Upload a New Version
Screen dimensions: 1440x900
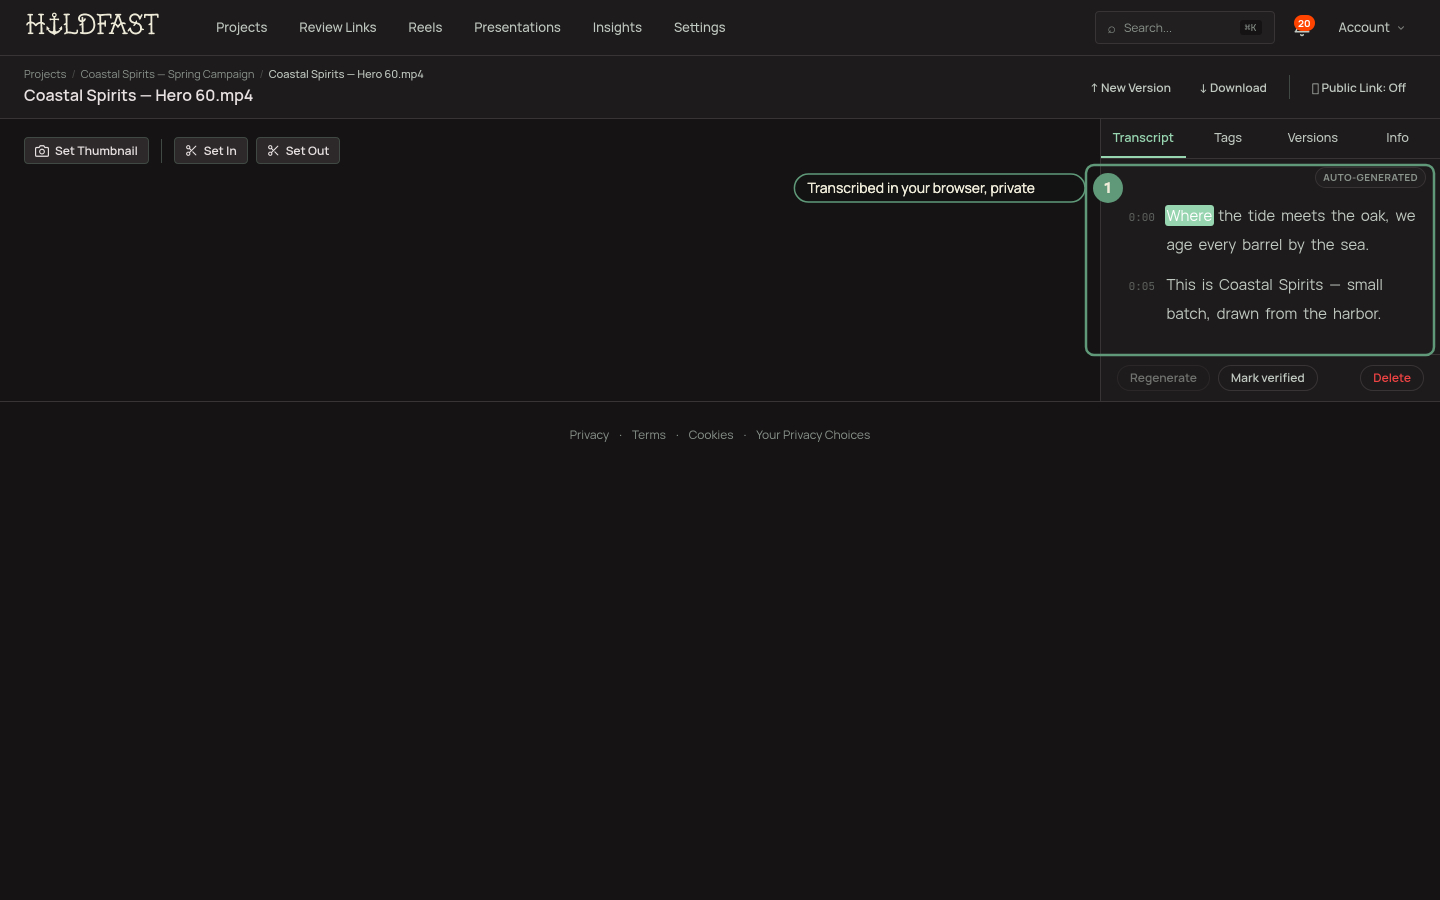pos(1130,88)
